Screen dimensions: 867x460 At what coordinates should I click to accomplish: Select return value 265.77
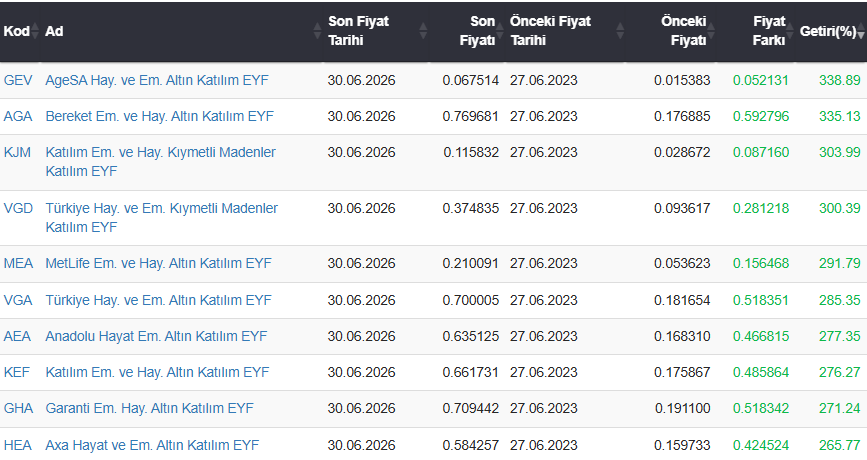pos(839,445)
